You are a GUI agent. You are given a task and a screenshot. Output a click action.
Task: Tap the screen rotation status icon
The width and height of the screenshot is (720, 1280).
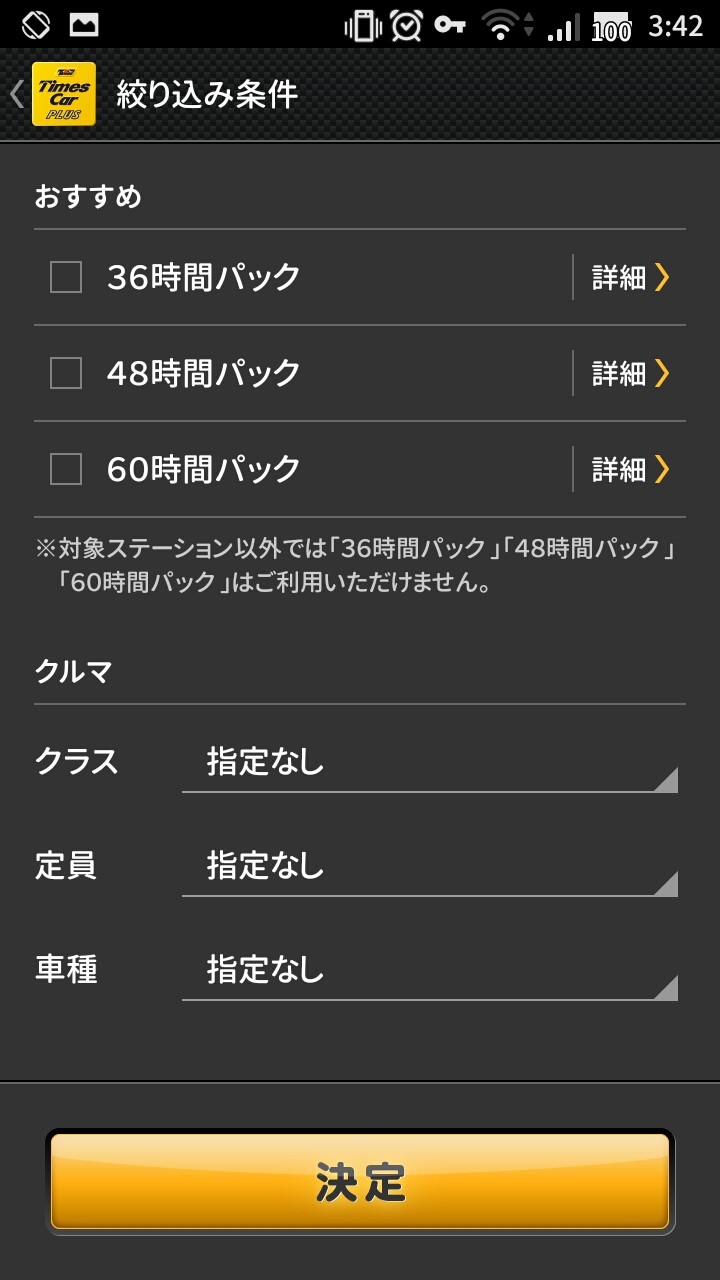(x=35, y=25)
